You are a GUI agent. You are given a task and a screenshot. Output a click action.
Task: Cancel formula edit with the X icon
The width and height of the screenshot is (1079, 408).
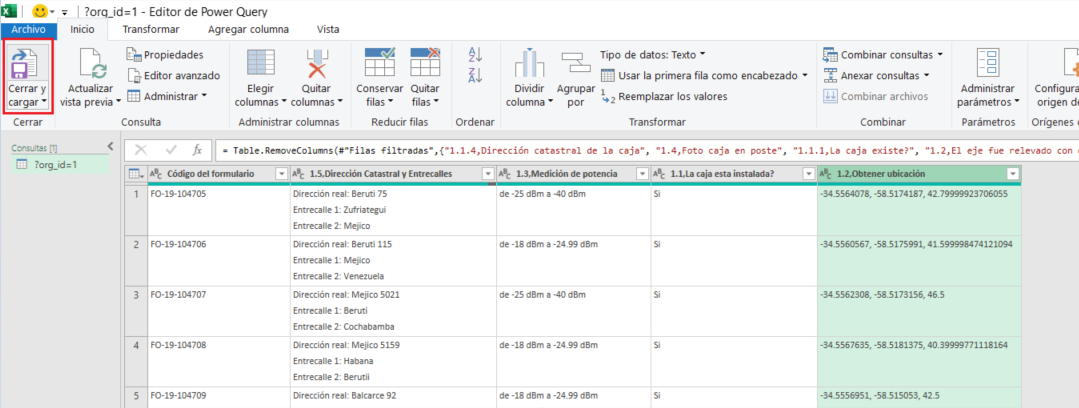pyautogui.click(x=140, y=149)
